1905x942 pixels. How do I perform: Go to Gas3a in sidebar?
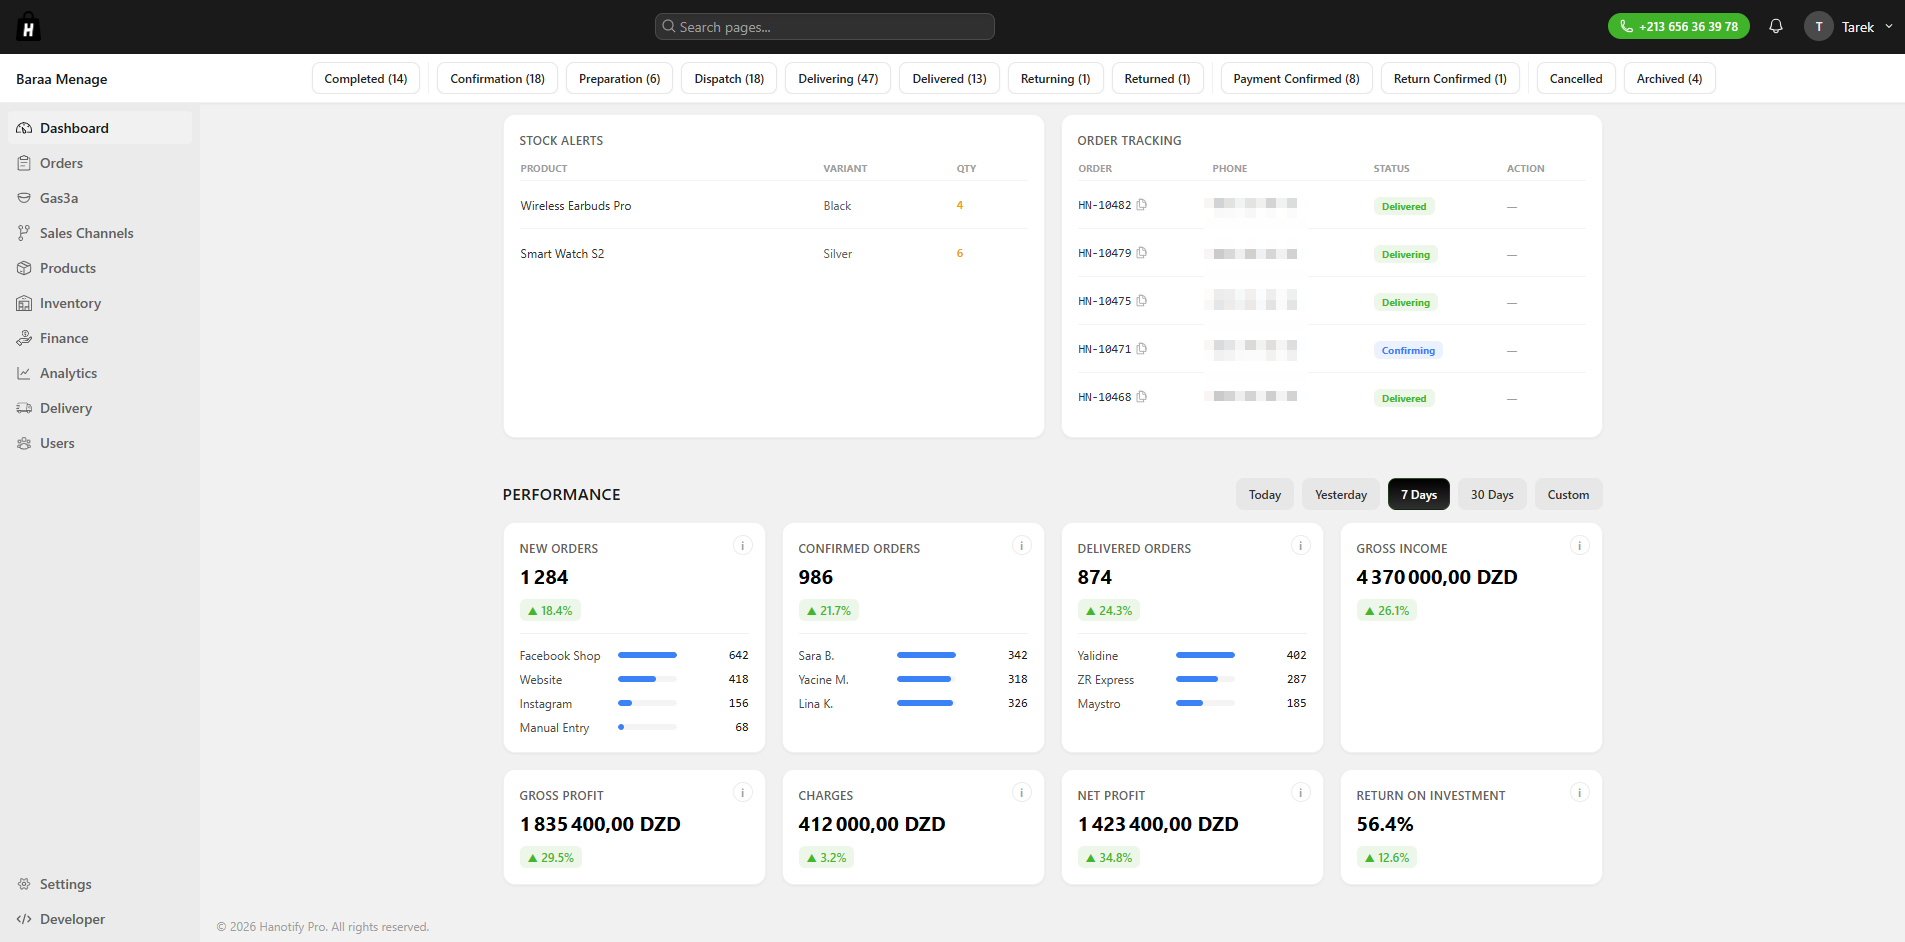pos(100,198)
